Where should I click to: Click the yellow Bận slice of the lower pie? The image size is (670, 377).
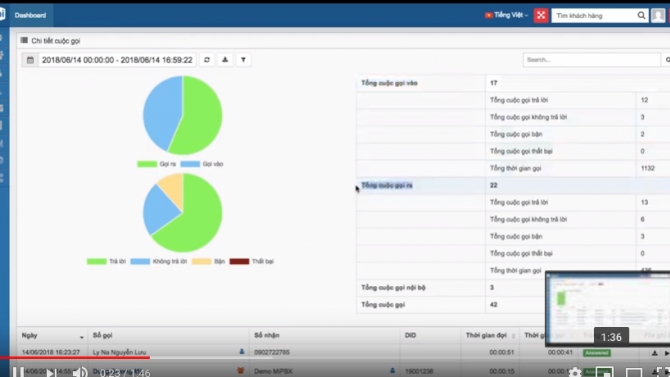coord(173,188)
